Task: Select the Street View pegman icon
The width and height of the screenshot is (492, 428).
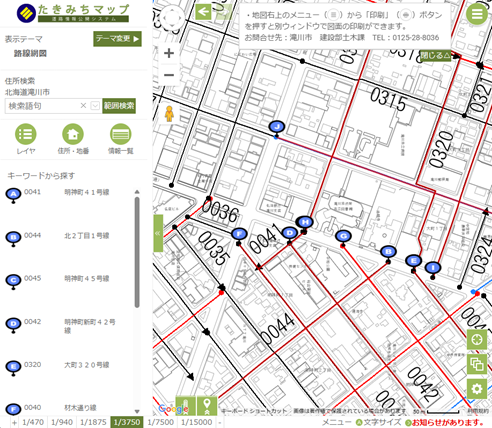Action: tap(169, 114)
